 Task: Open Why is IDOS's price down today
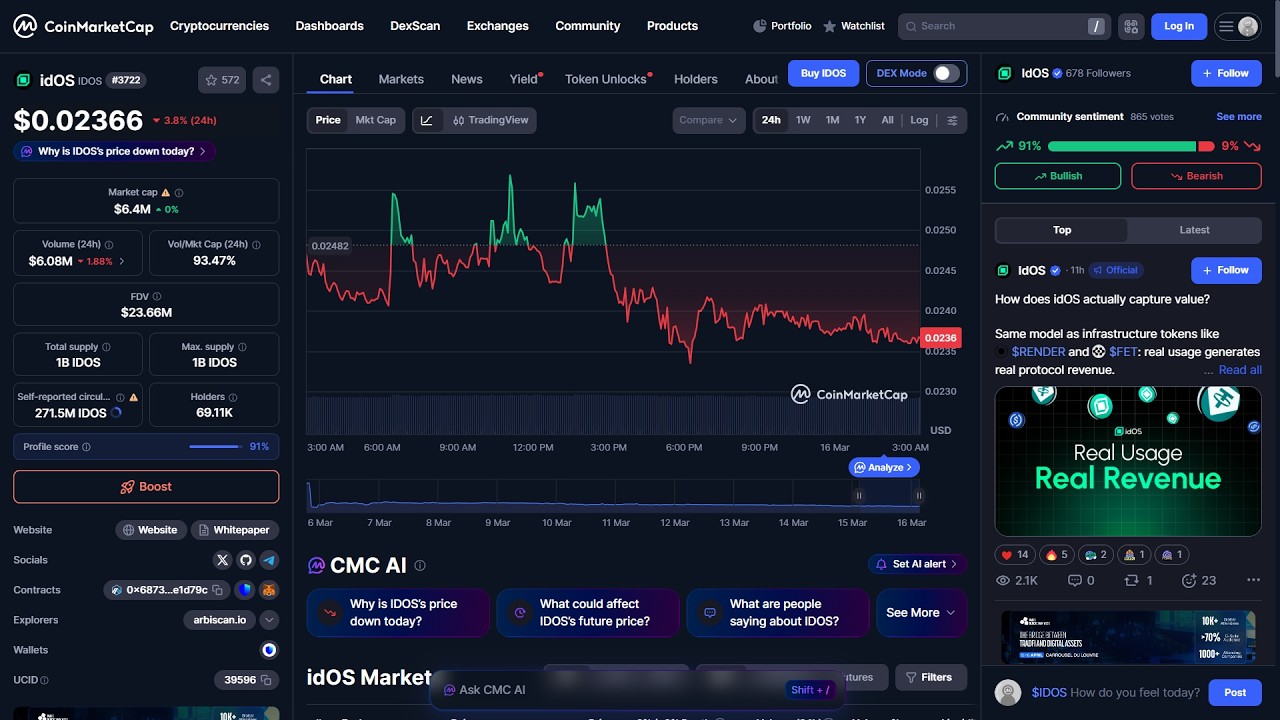(x=114, y=152)
